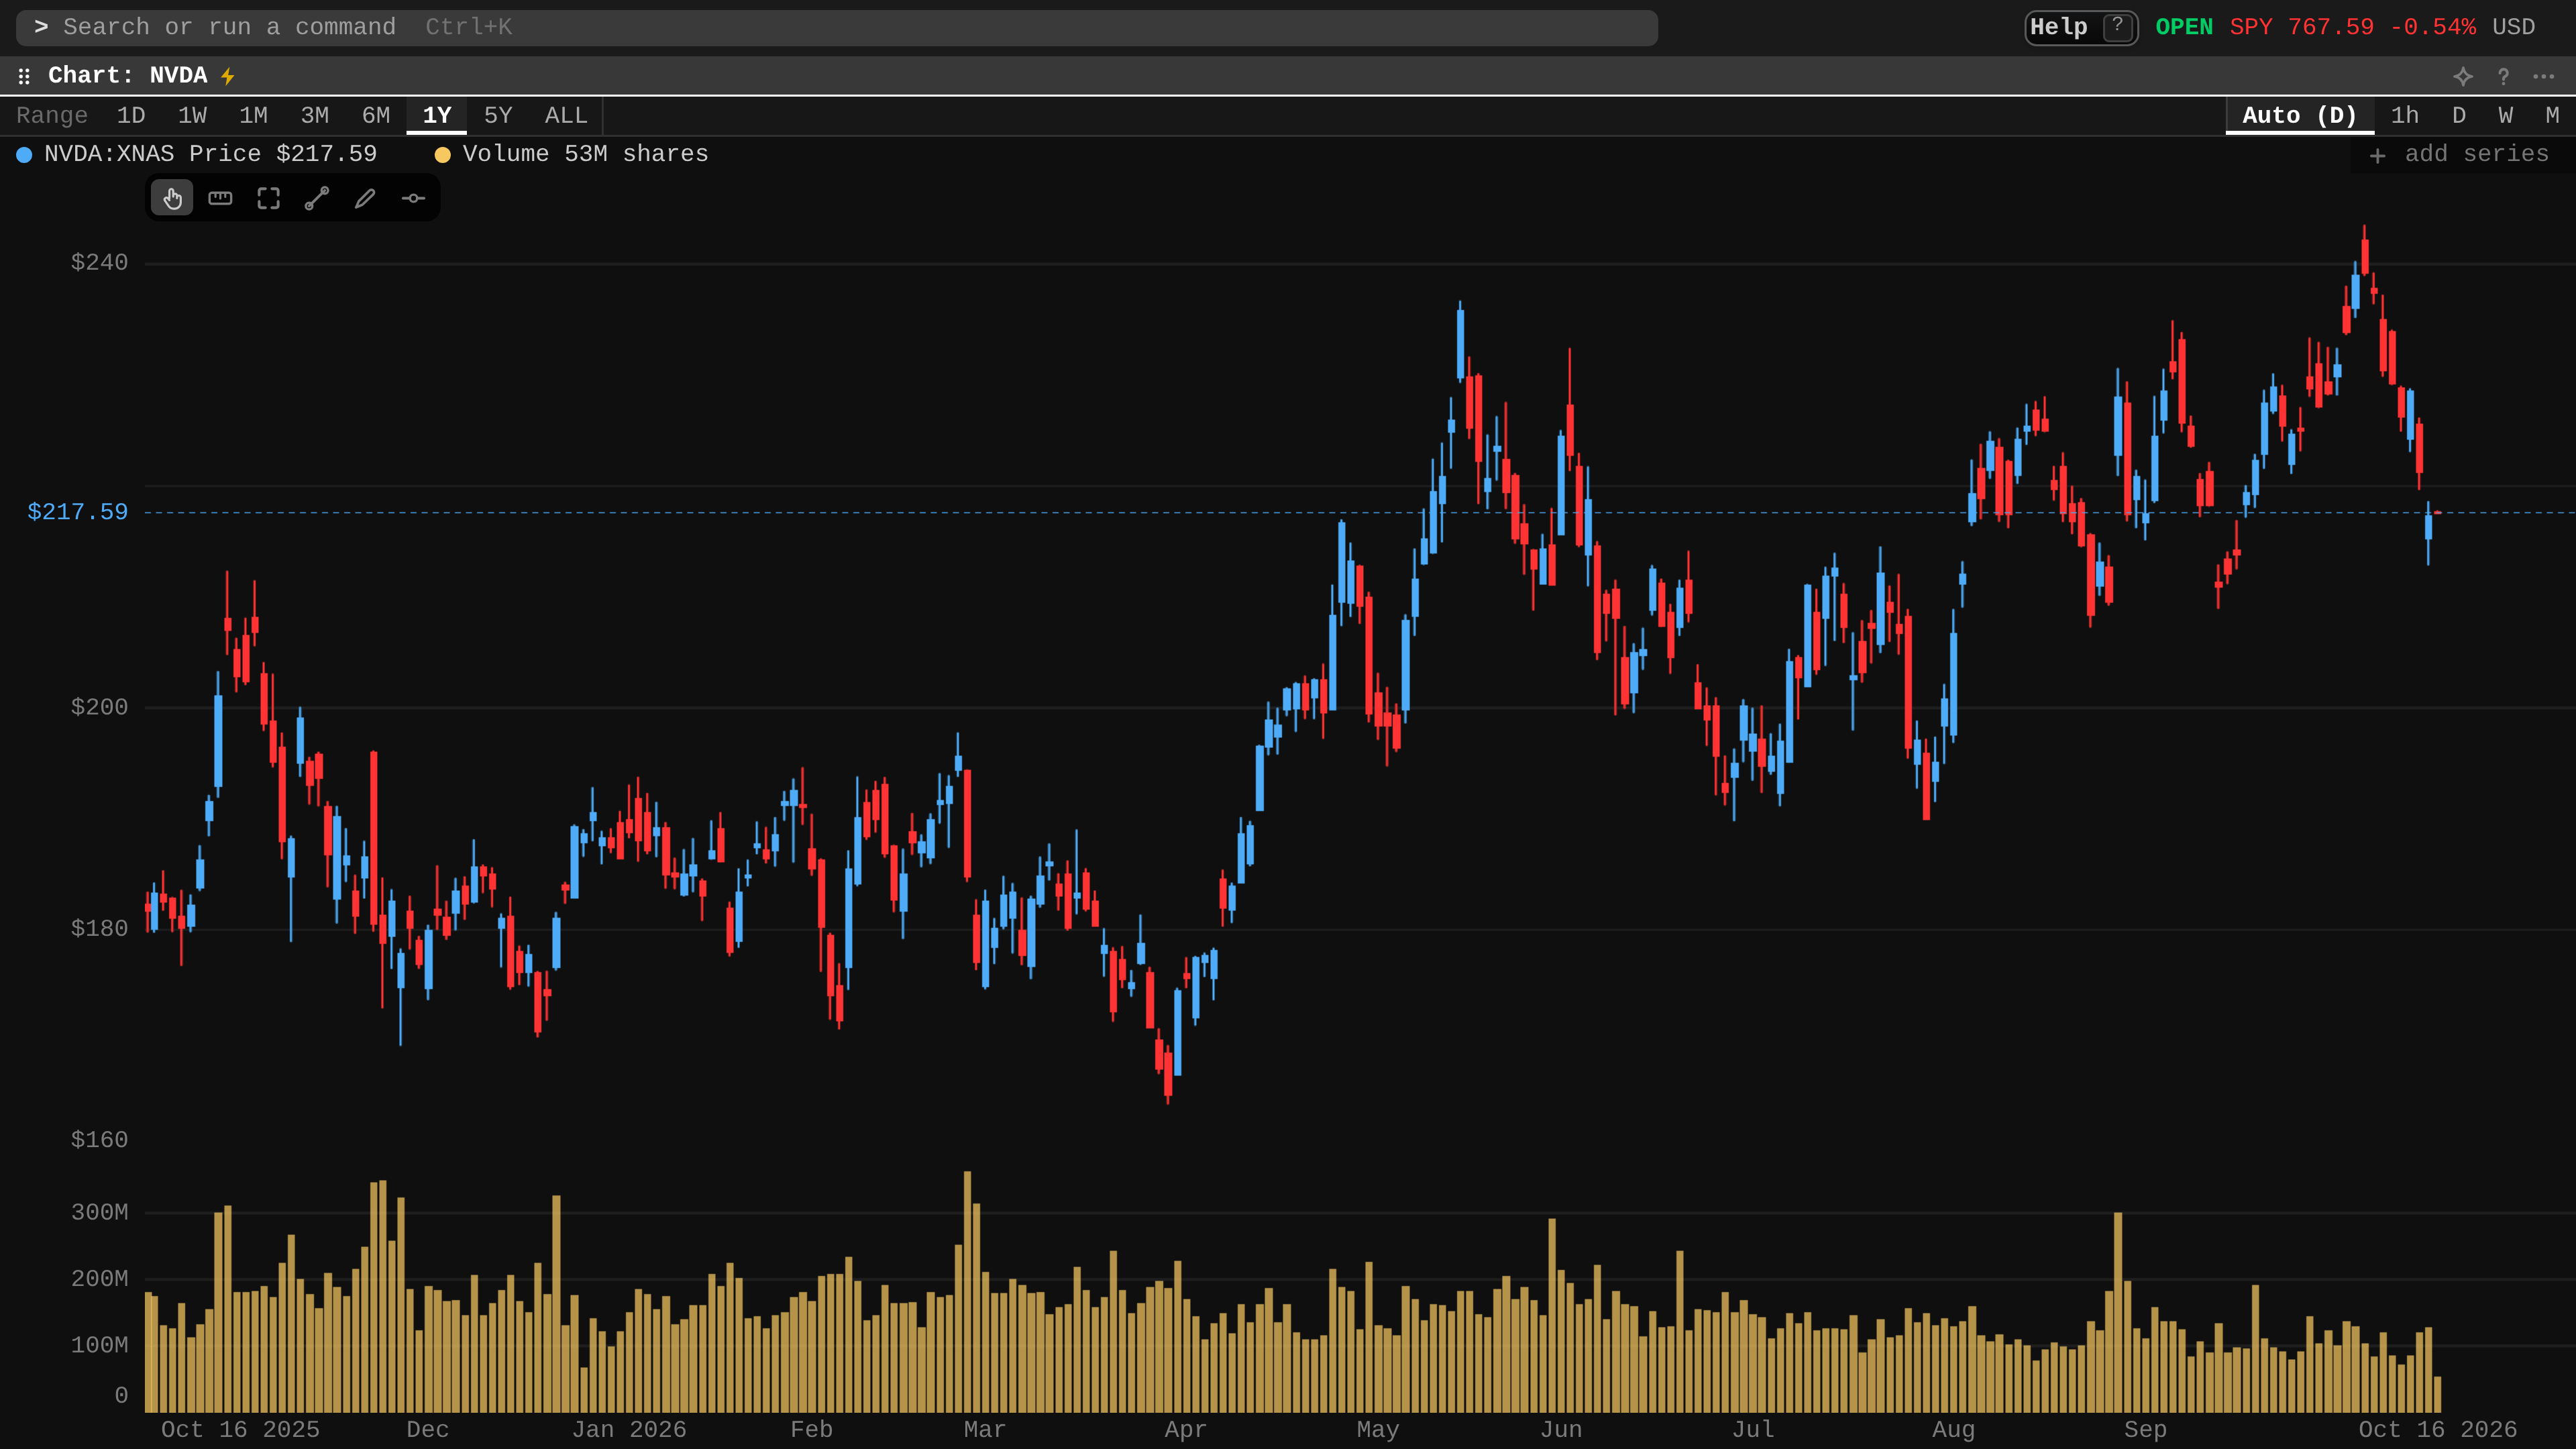The height and width of the screenshot is (1449, 2576).
Task: Click the blue NVDA price series dot
Action: coord(24,154)
